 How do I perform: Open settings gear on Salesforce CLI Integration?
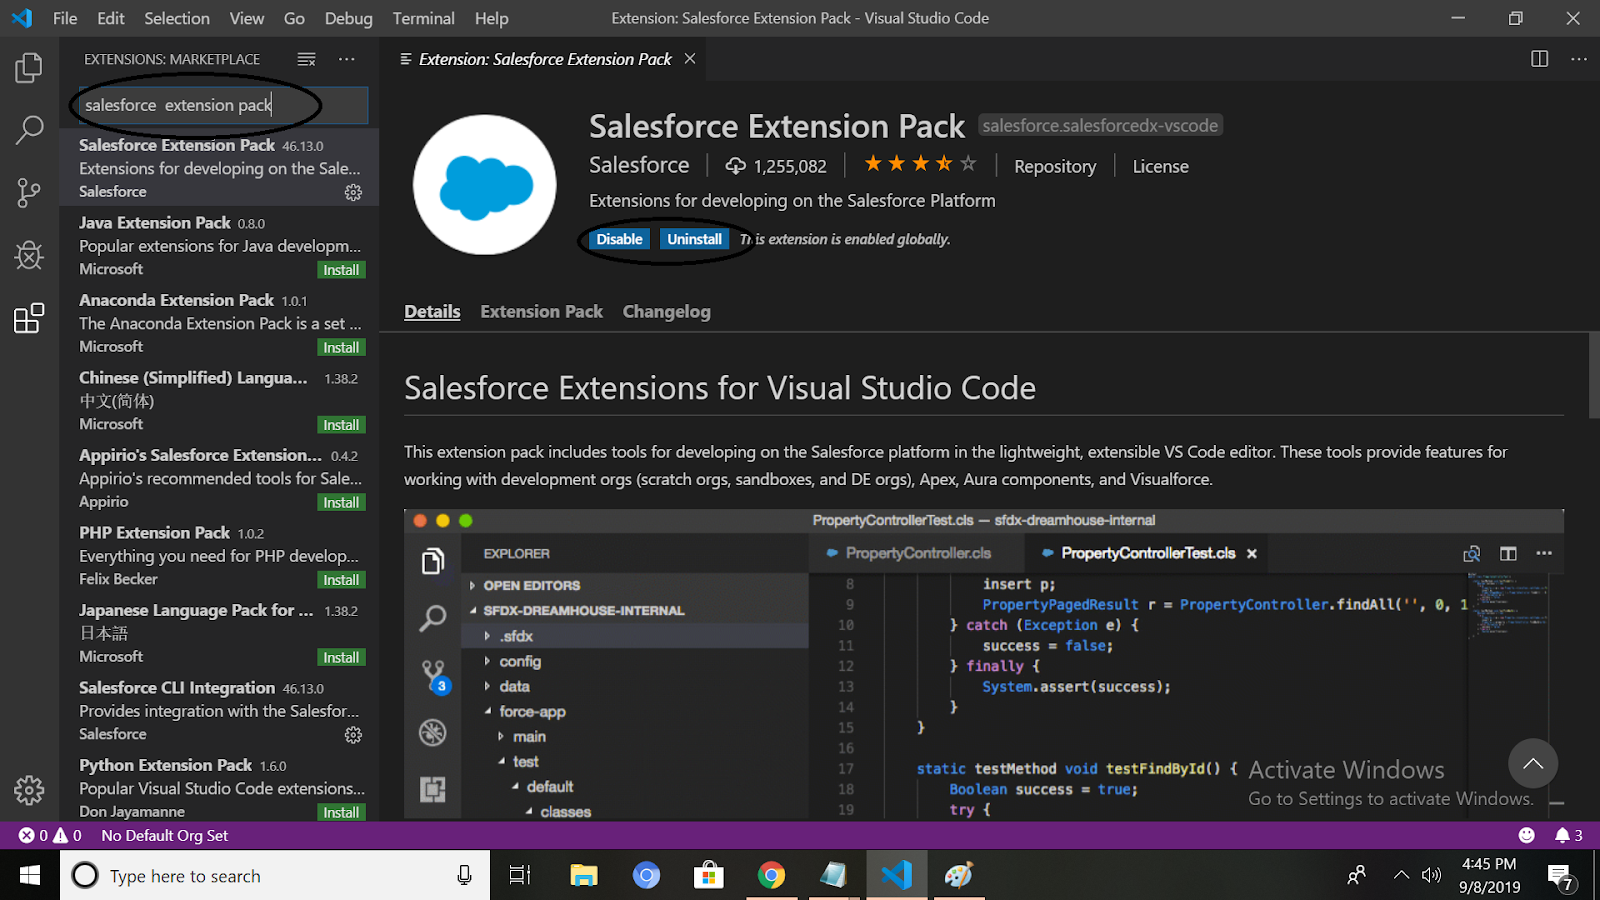(x=353, y=735)
